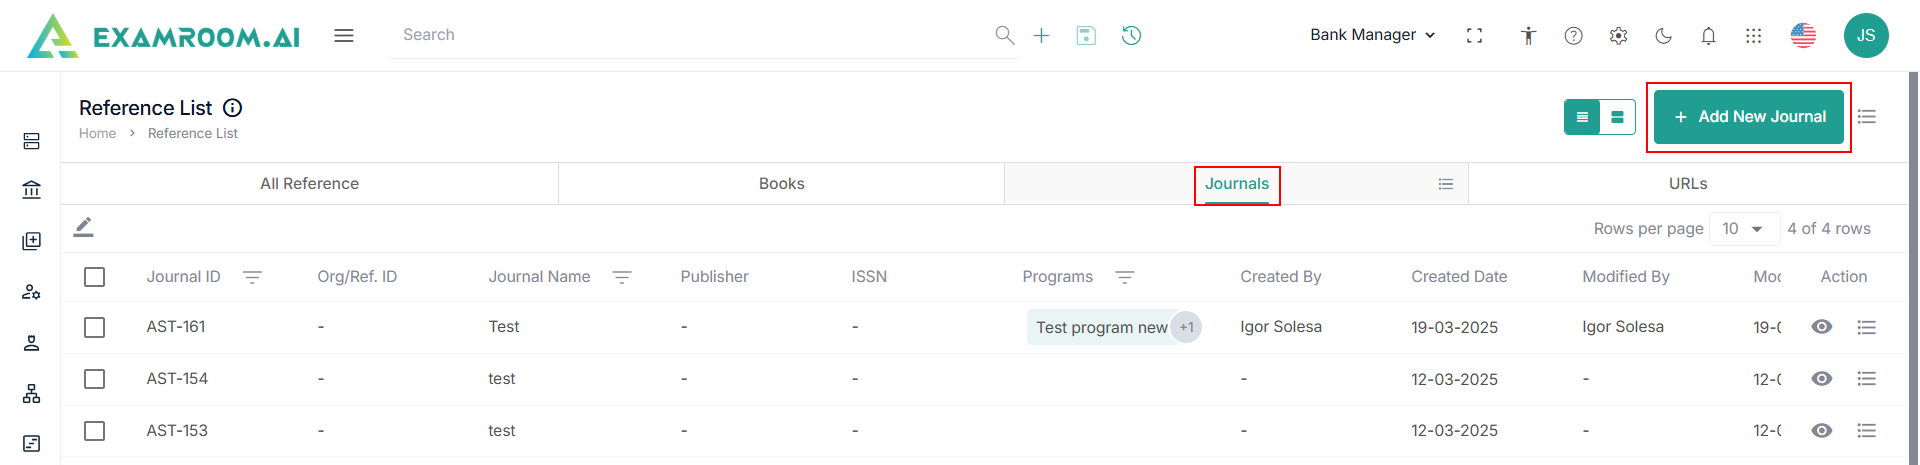Open the Journal ID column filter
The height and width of the screenshot is (465, 1920).
tap(252, 277)
